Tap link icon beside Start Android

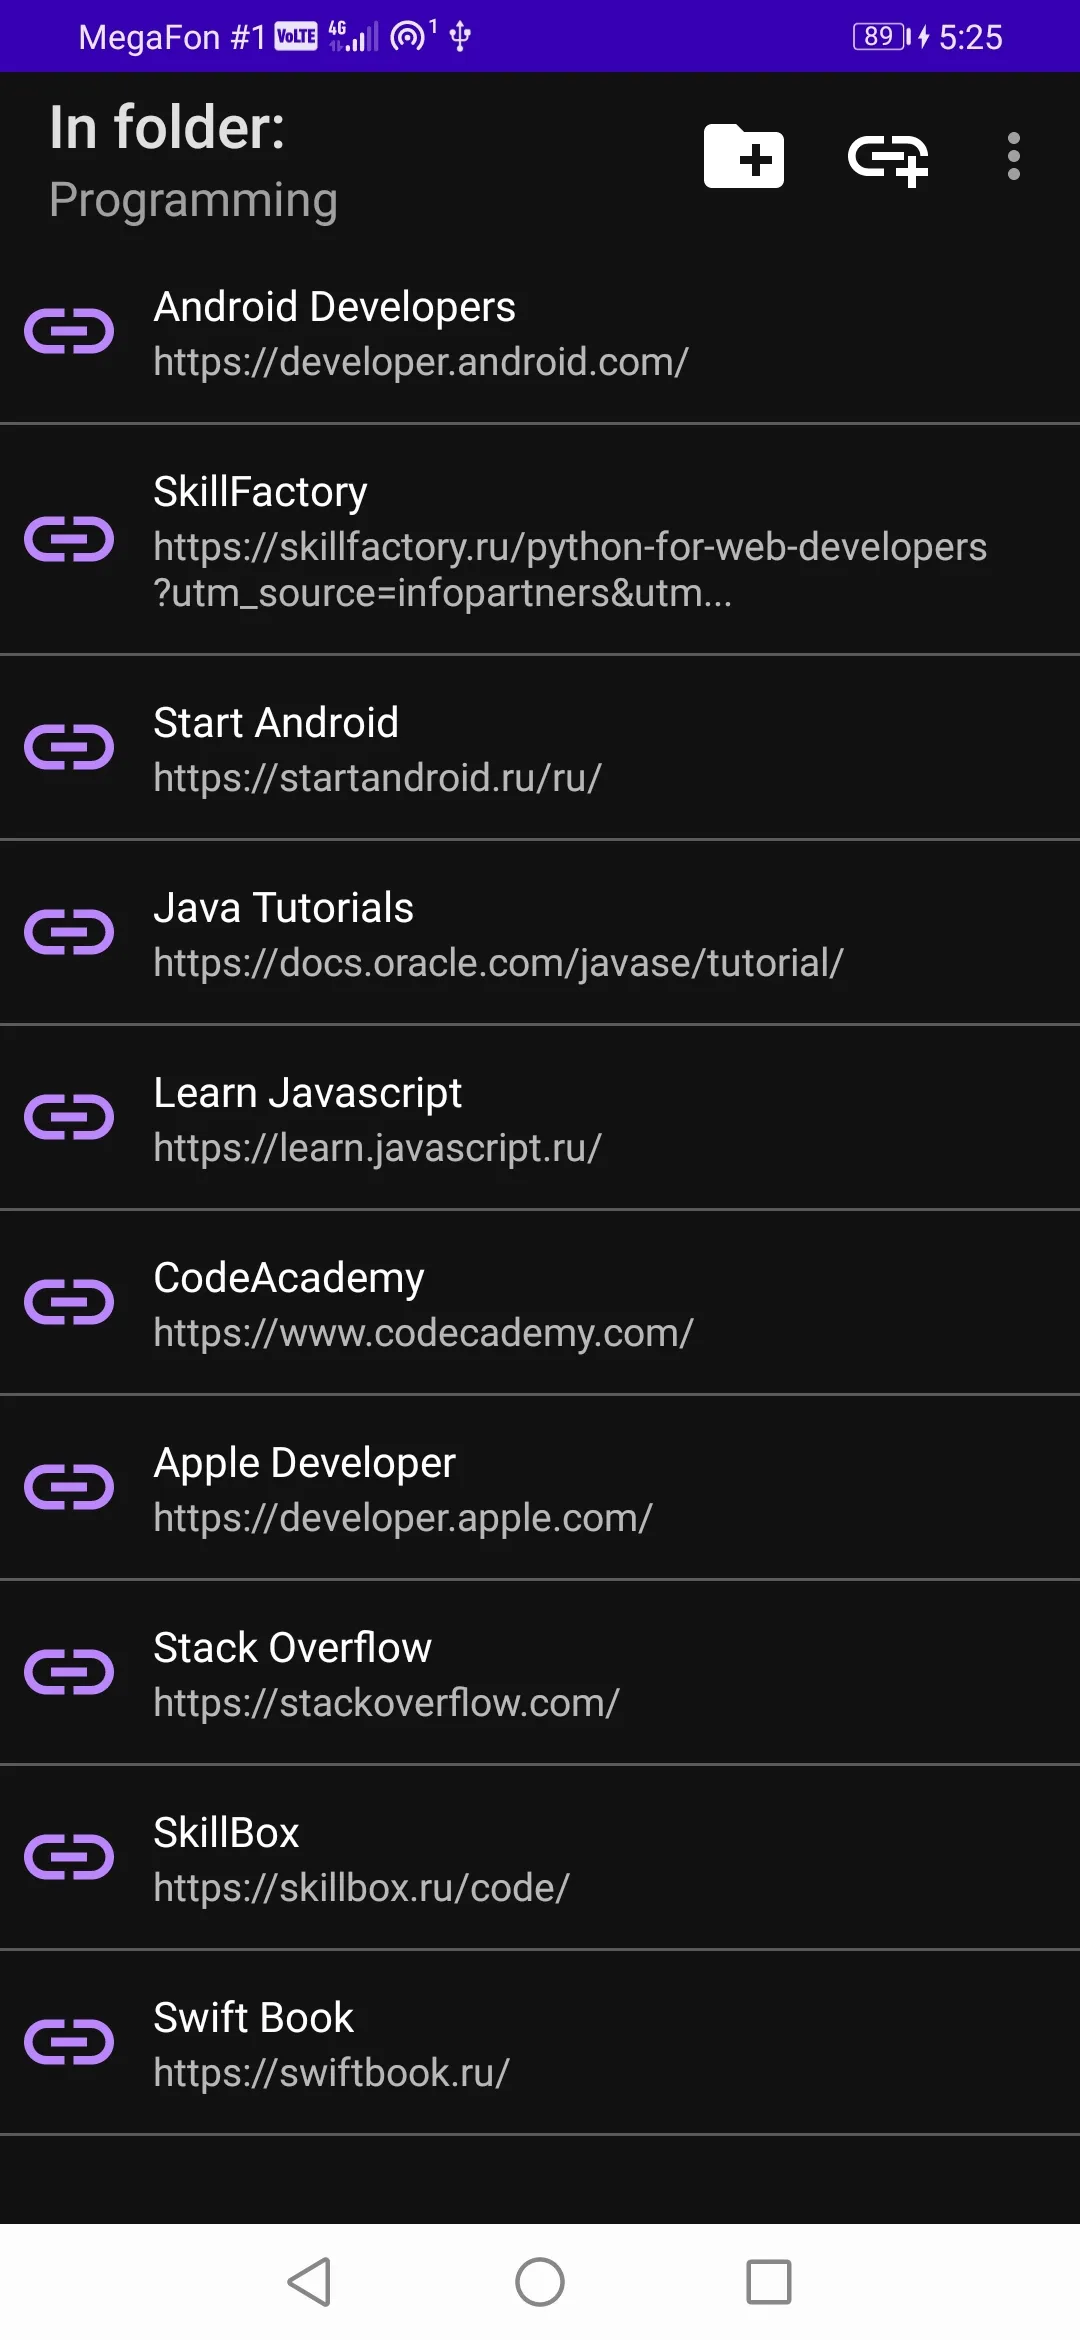69,748
